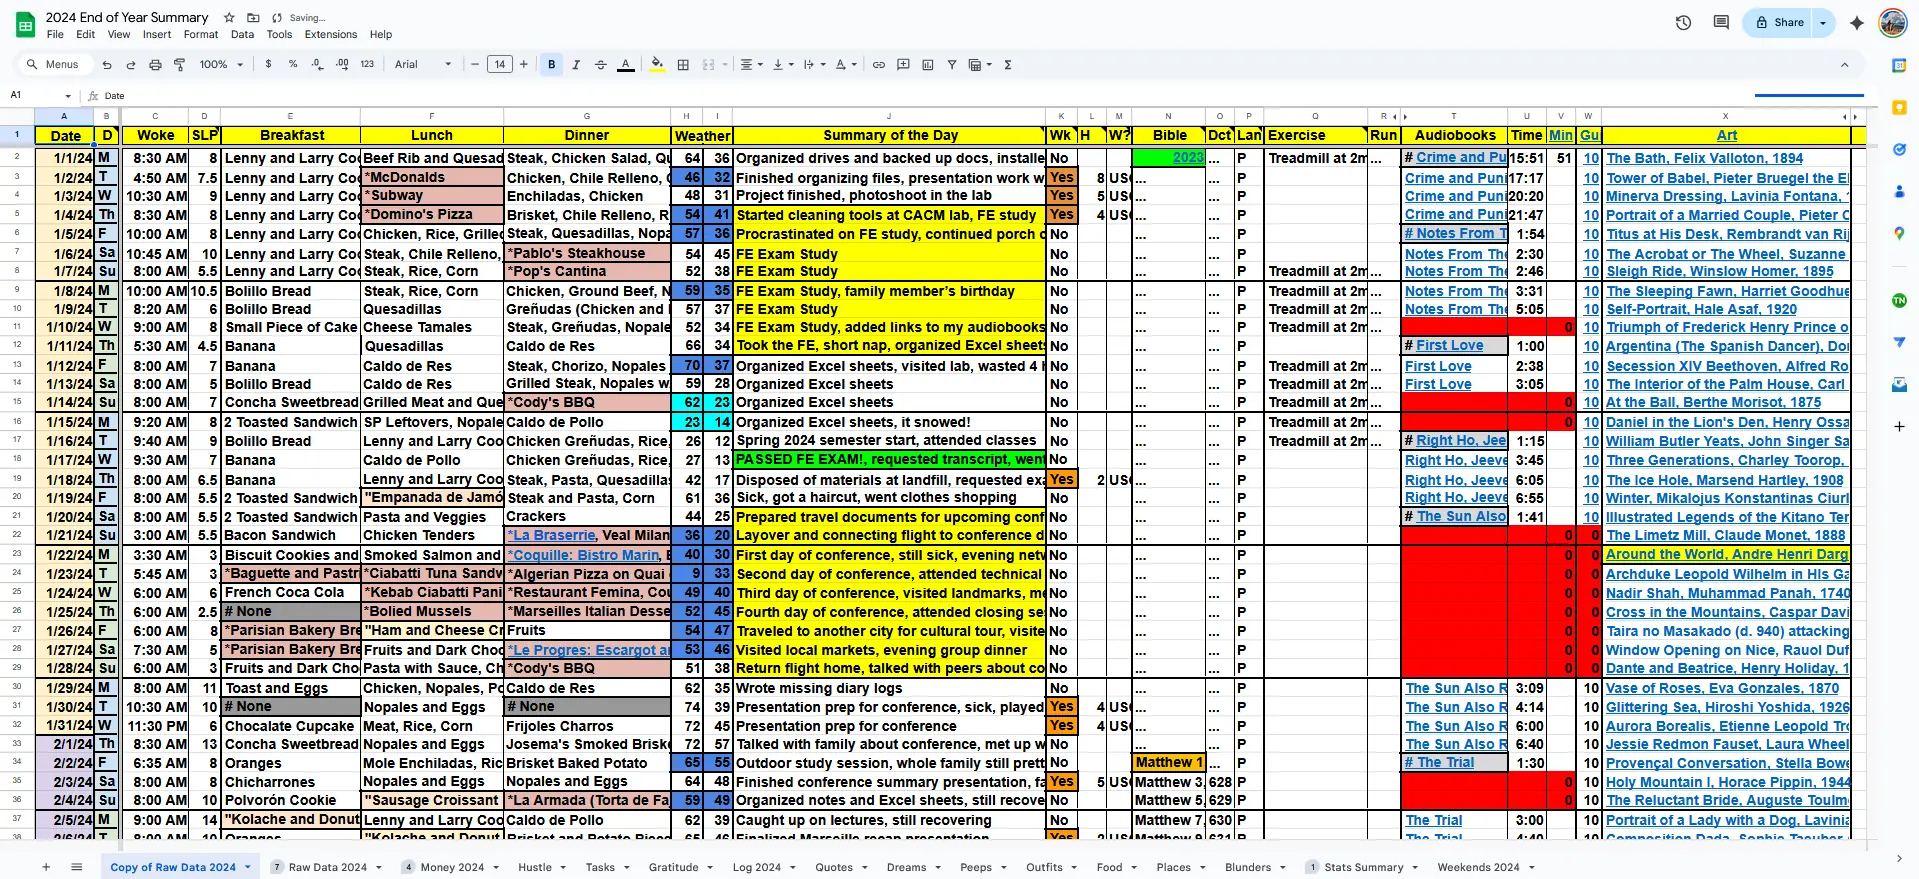Open Google Maps side panel icon
This screenshot has height=879, width=1919.
click(1899, 233)
